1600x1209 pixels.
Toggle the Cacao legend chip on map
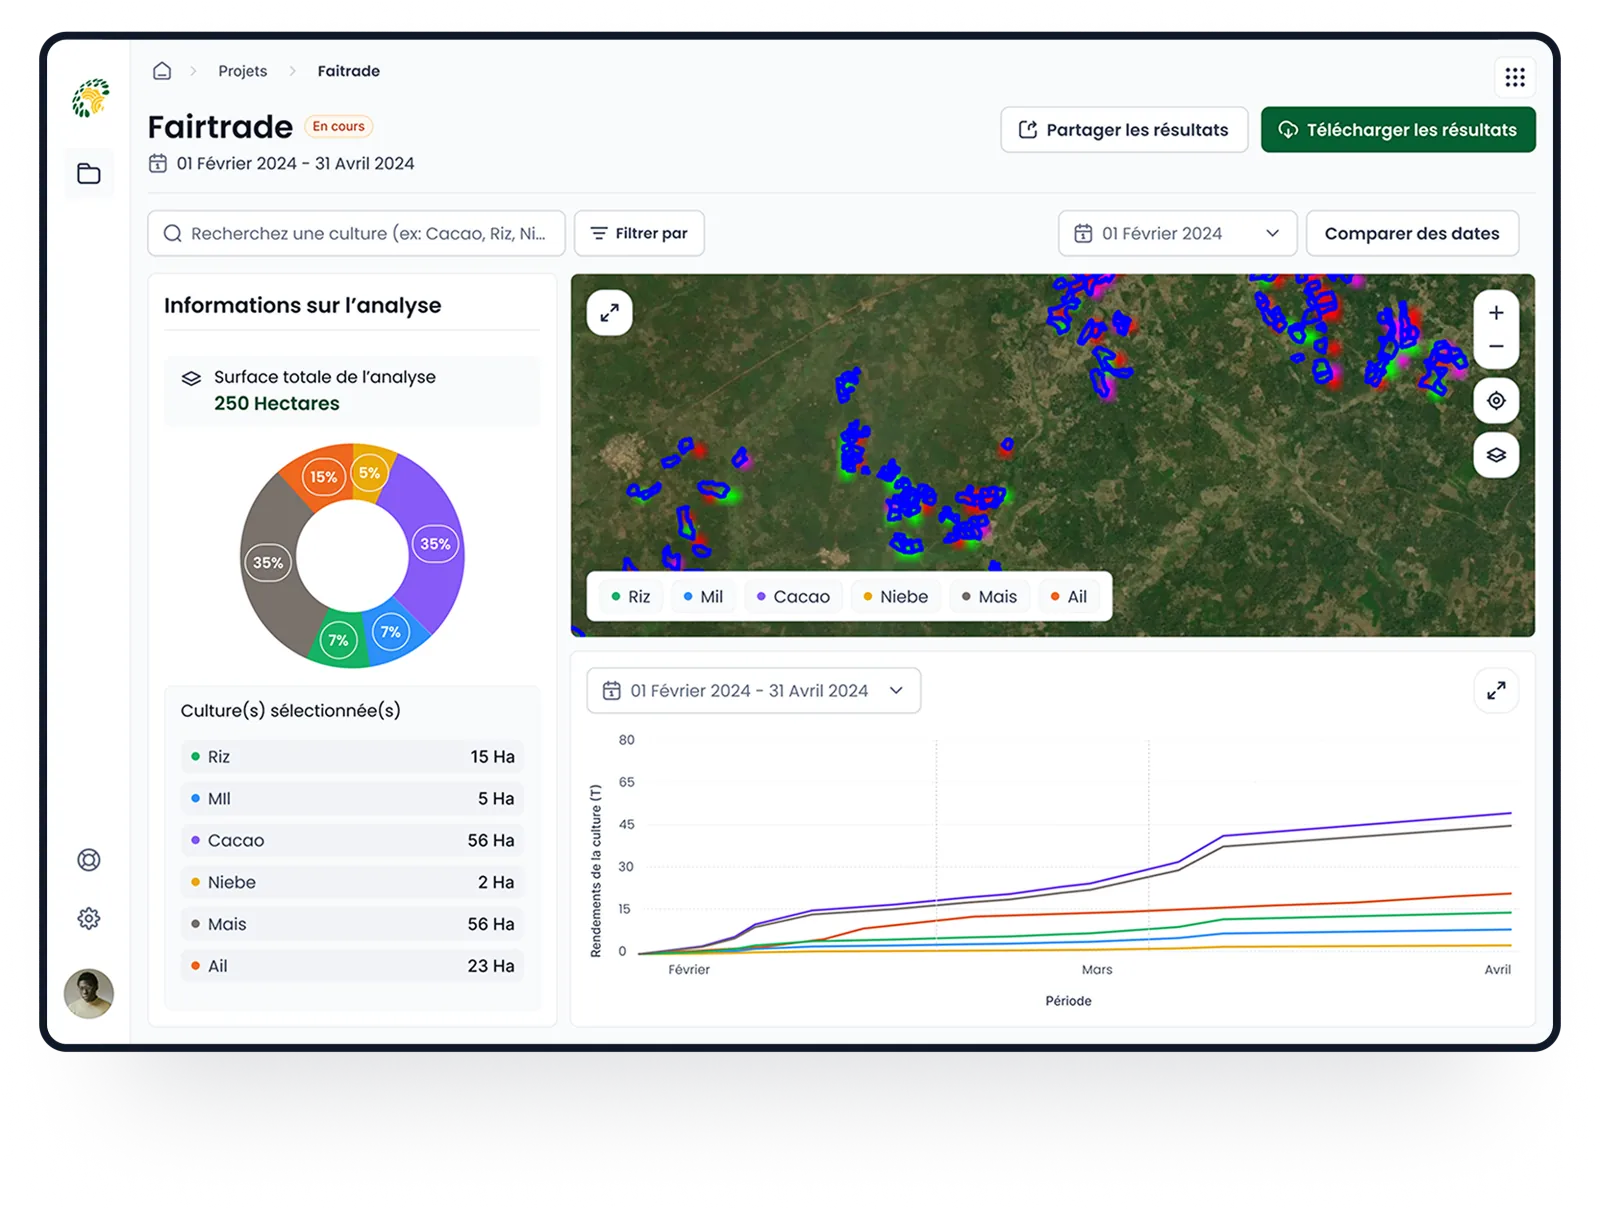point(793,597)
